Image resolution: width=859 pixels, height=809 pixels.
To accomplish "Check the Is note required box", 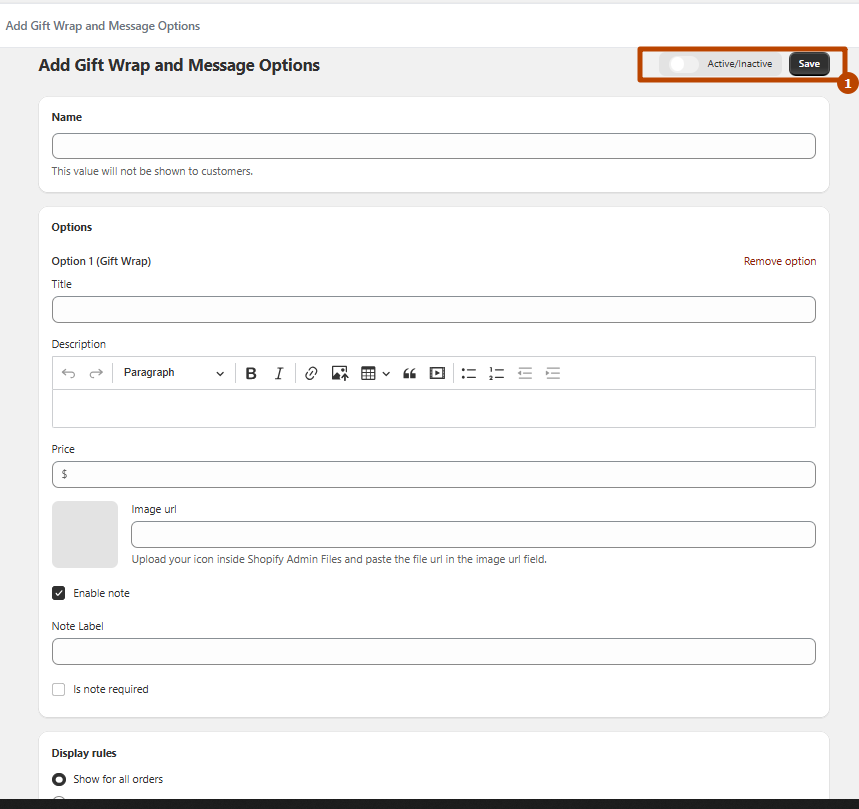I will (59, 689).
